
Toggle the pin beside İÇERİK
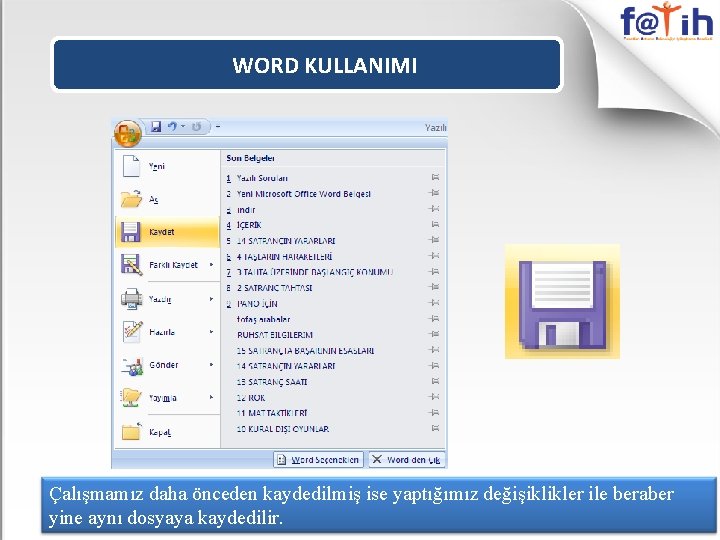click(x=434, y=224)
